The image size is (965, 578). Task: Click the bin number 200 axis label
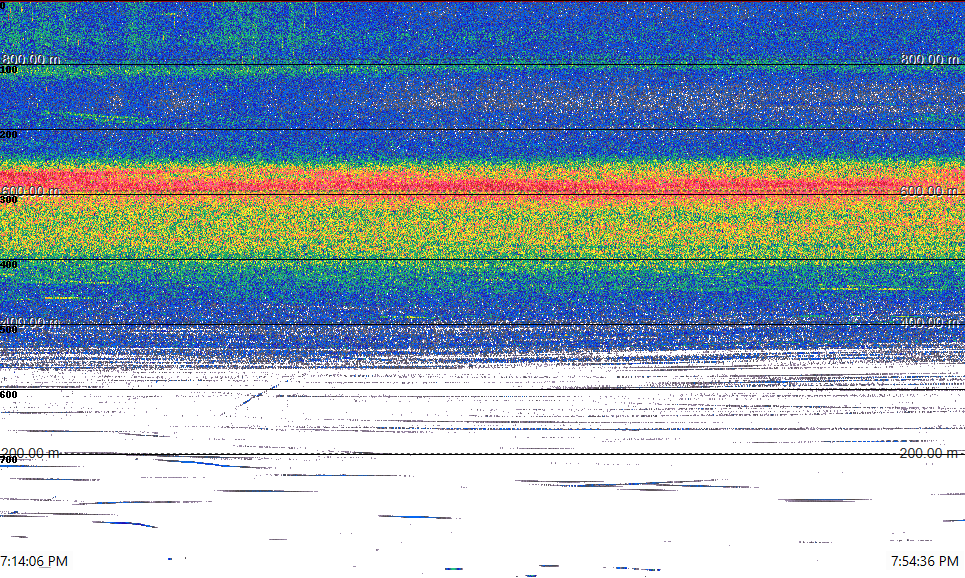pyautogui.click(x=9, y=135)
